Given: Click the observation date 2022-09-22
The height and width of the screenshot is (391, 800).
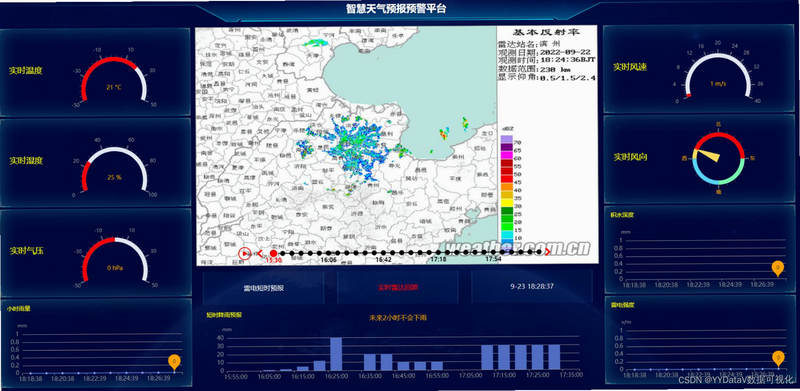Looking at the screenshot, I should [565, 52].
